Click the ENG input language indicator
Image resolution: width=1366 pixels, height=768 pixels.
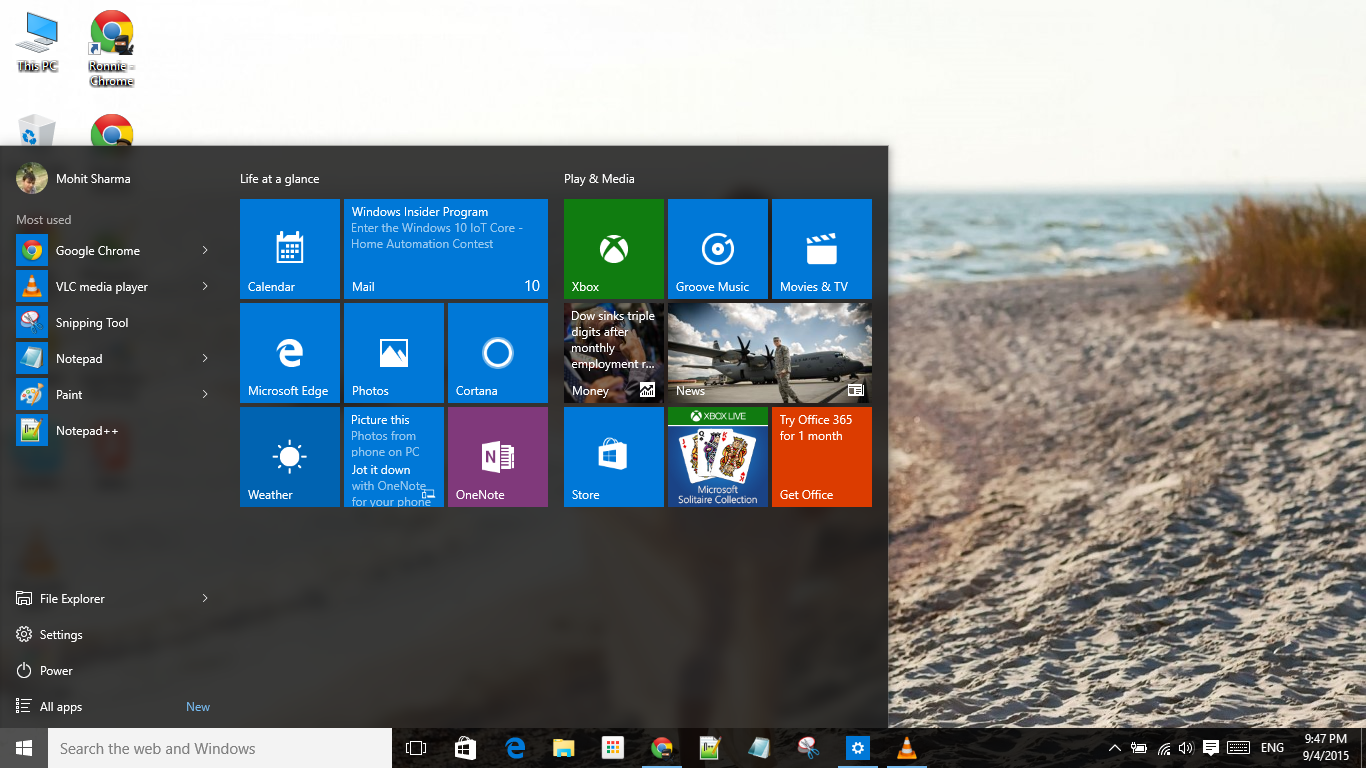pos(1272,748)
